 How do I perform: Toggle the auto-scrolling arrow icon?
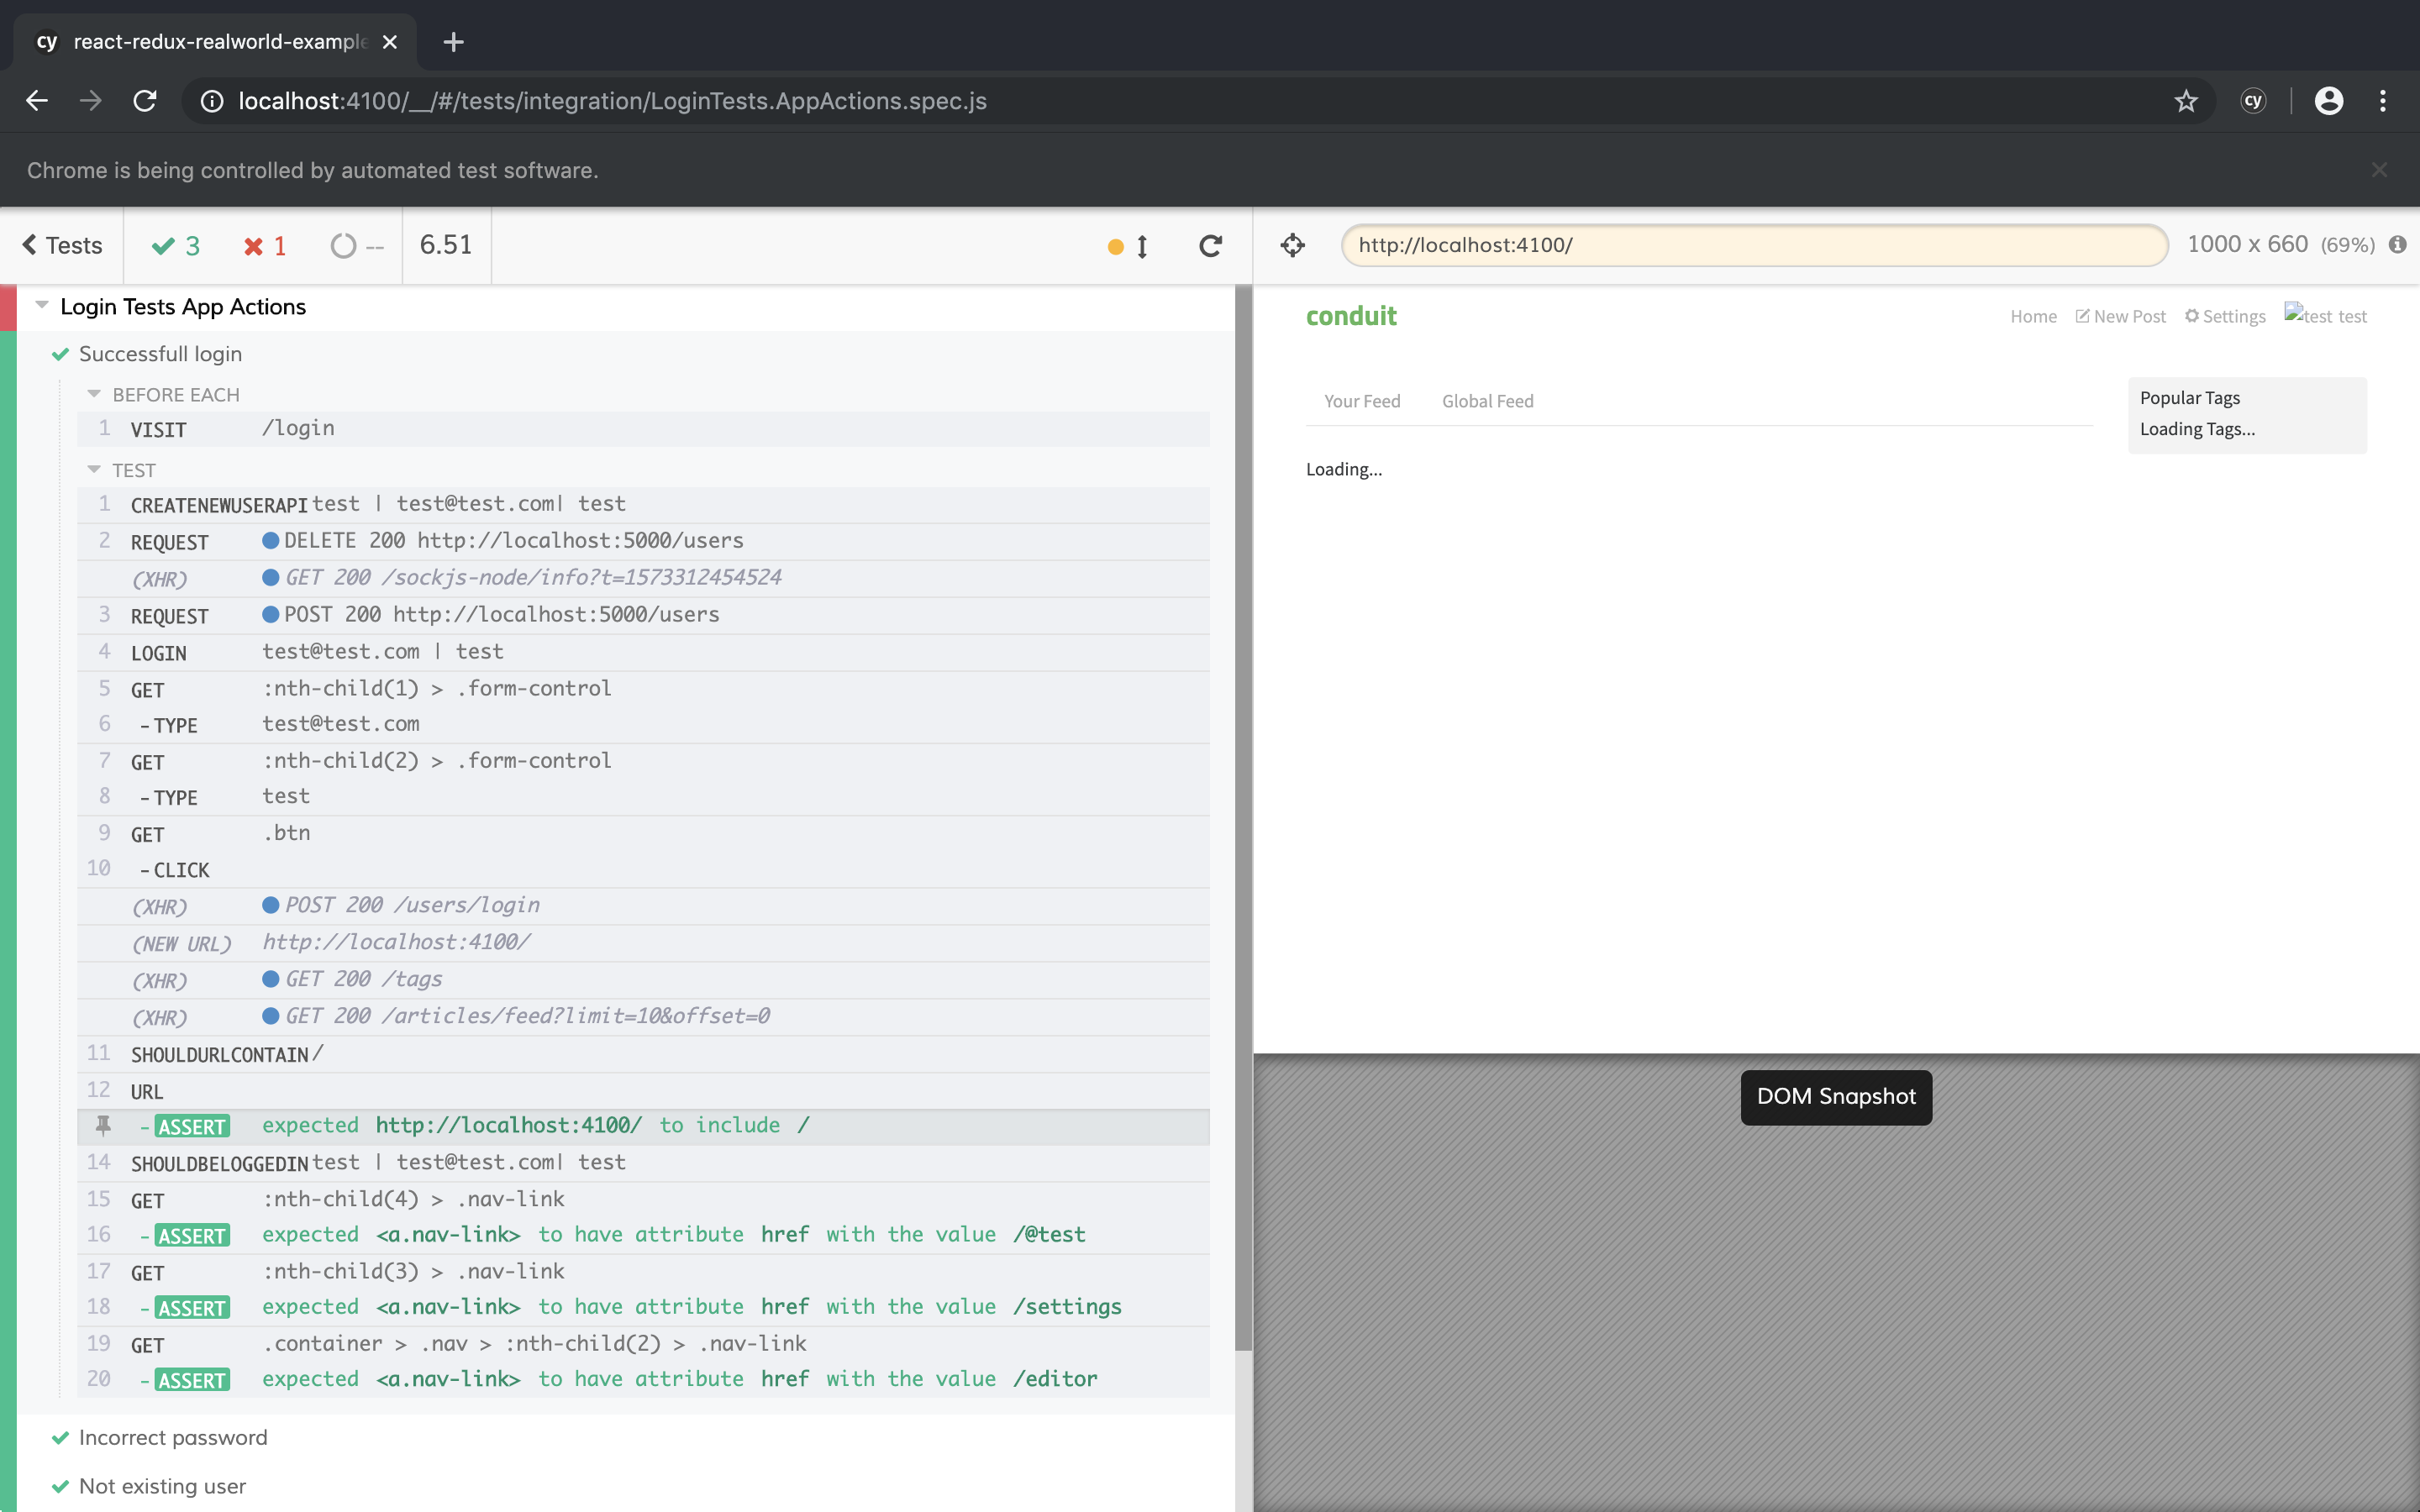(x=1141, y=246)
